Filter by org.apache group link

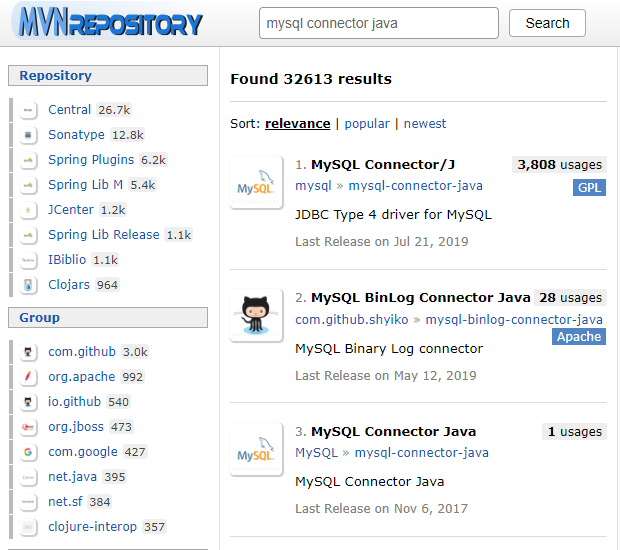tap(81, 376)
